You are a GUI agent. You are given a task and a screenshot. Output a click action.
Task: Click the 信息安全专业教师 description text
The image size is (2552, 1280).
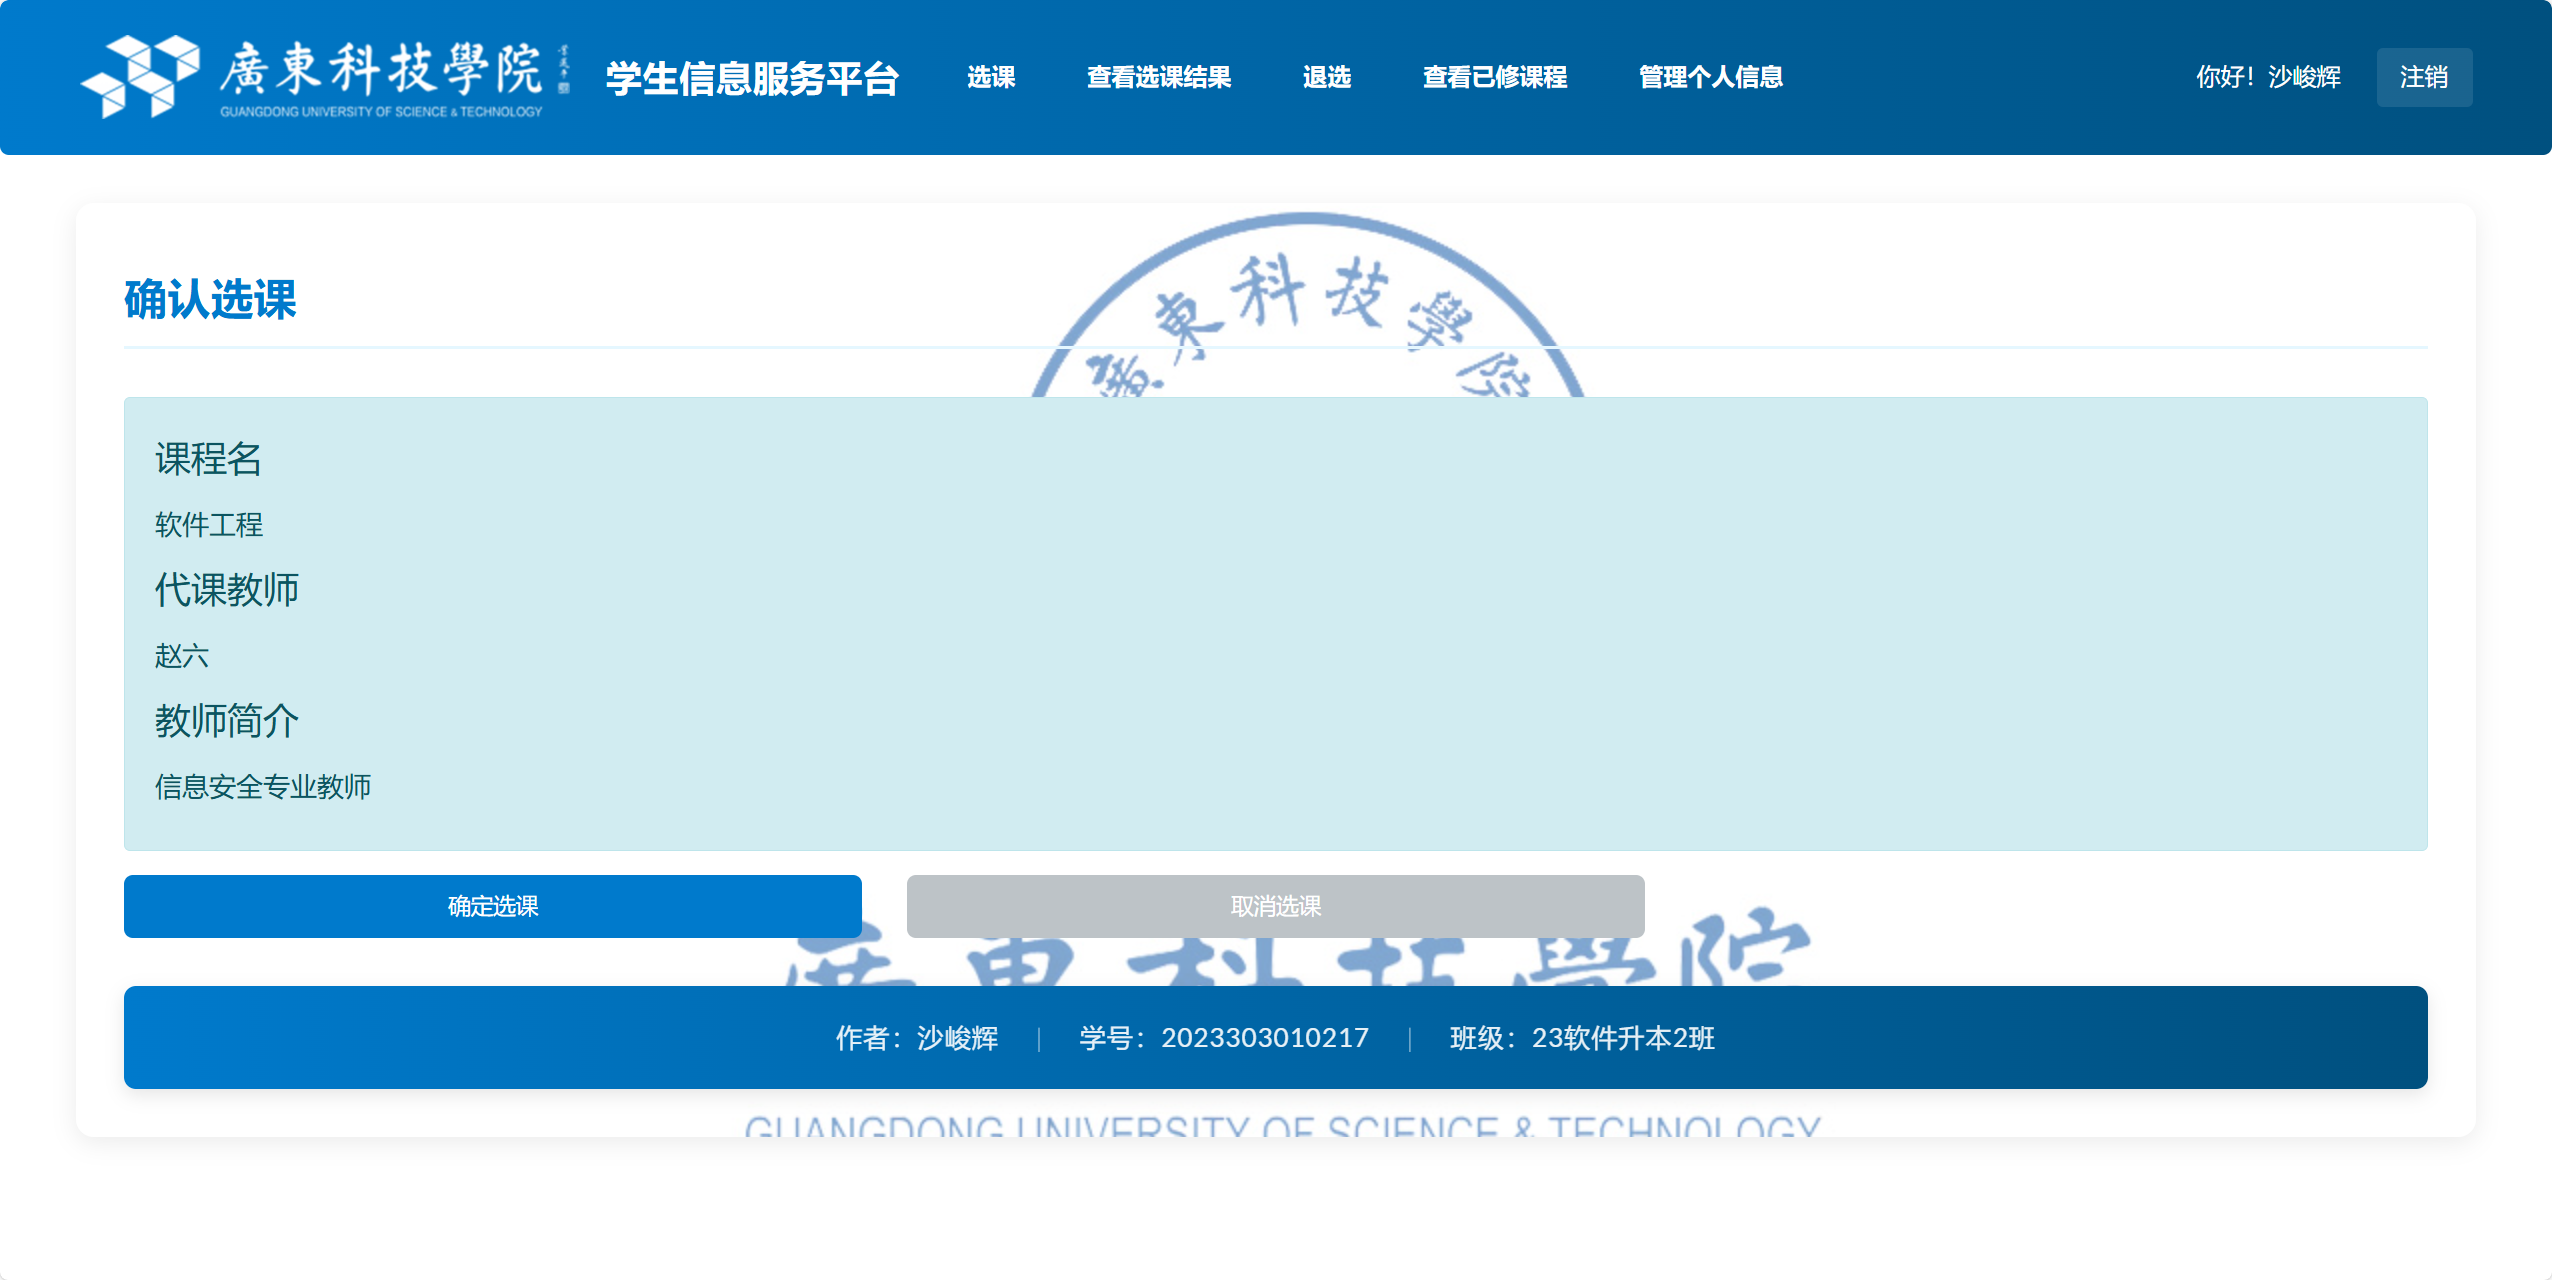pos(263,787)
